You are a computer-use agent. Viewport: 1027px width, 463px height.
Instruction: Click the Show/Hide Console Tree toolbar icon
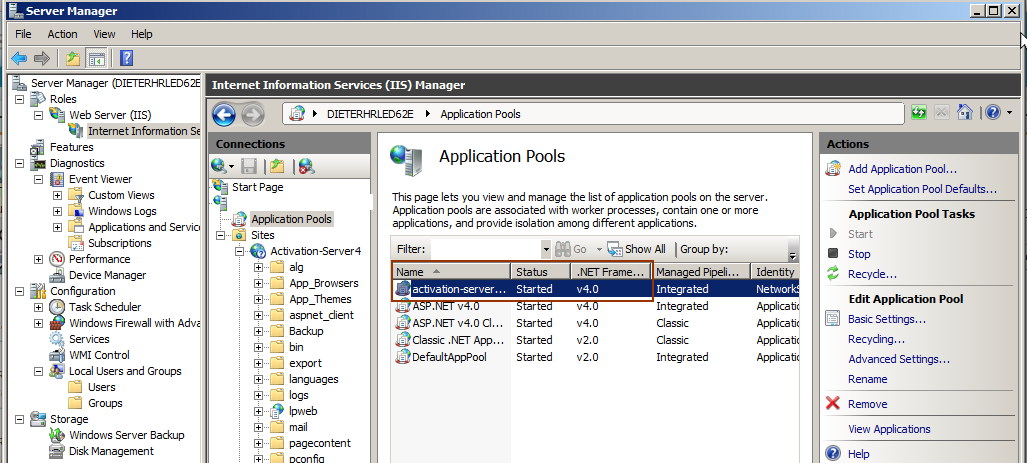(97, 58)
